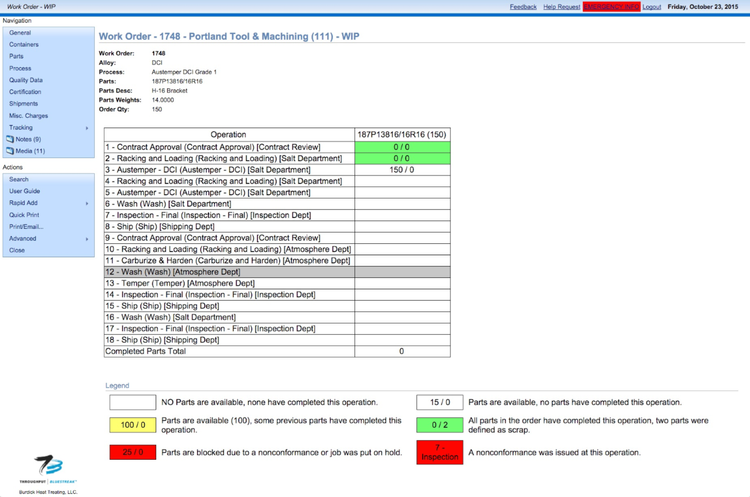Select row 7 - Inspection - Final
Screen dimensions: 750x497
[x=229, y=215]
